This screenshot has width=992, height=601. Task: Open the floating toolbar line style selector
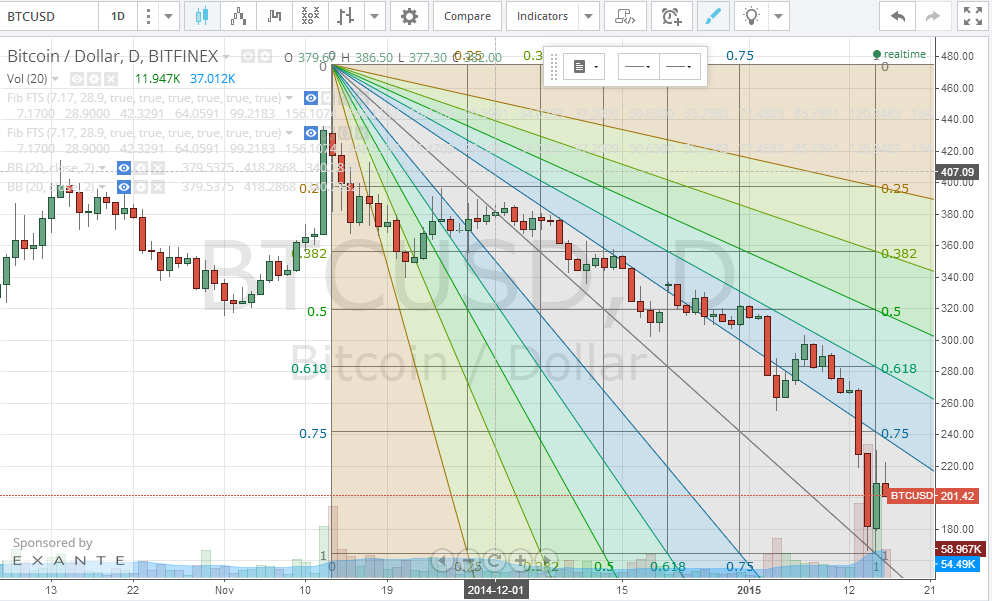(638, 66)
